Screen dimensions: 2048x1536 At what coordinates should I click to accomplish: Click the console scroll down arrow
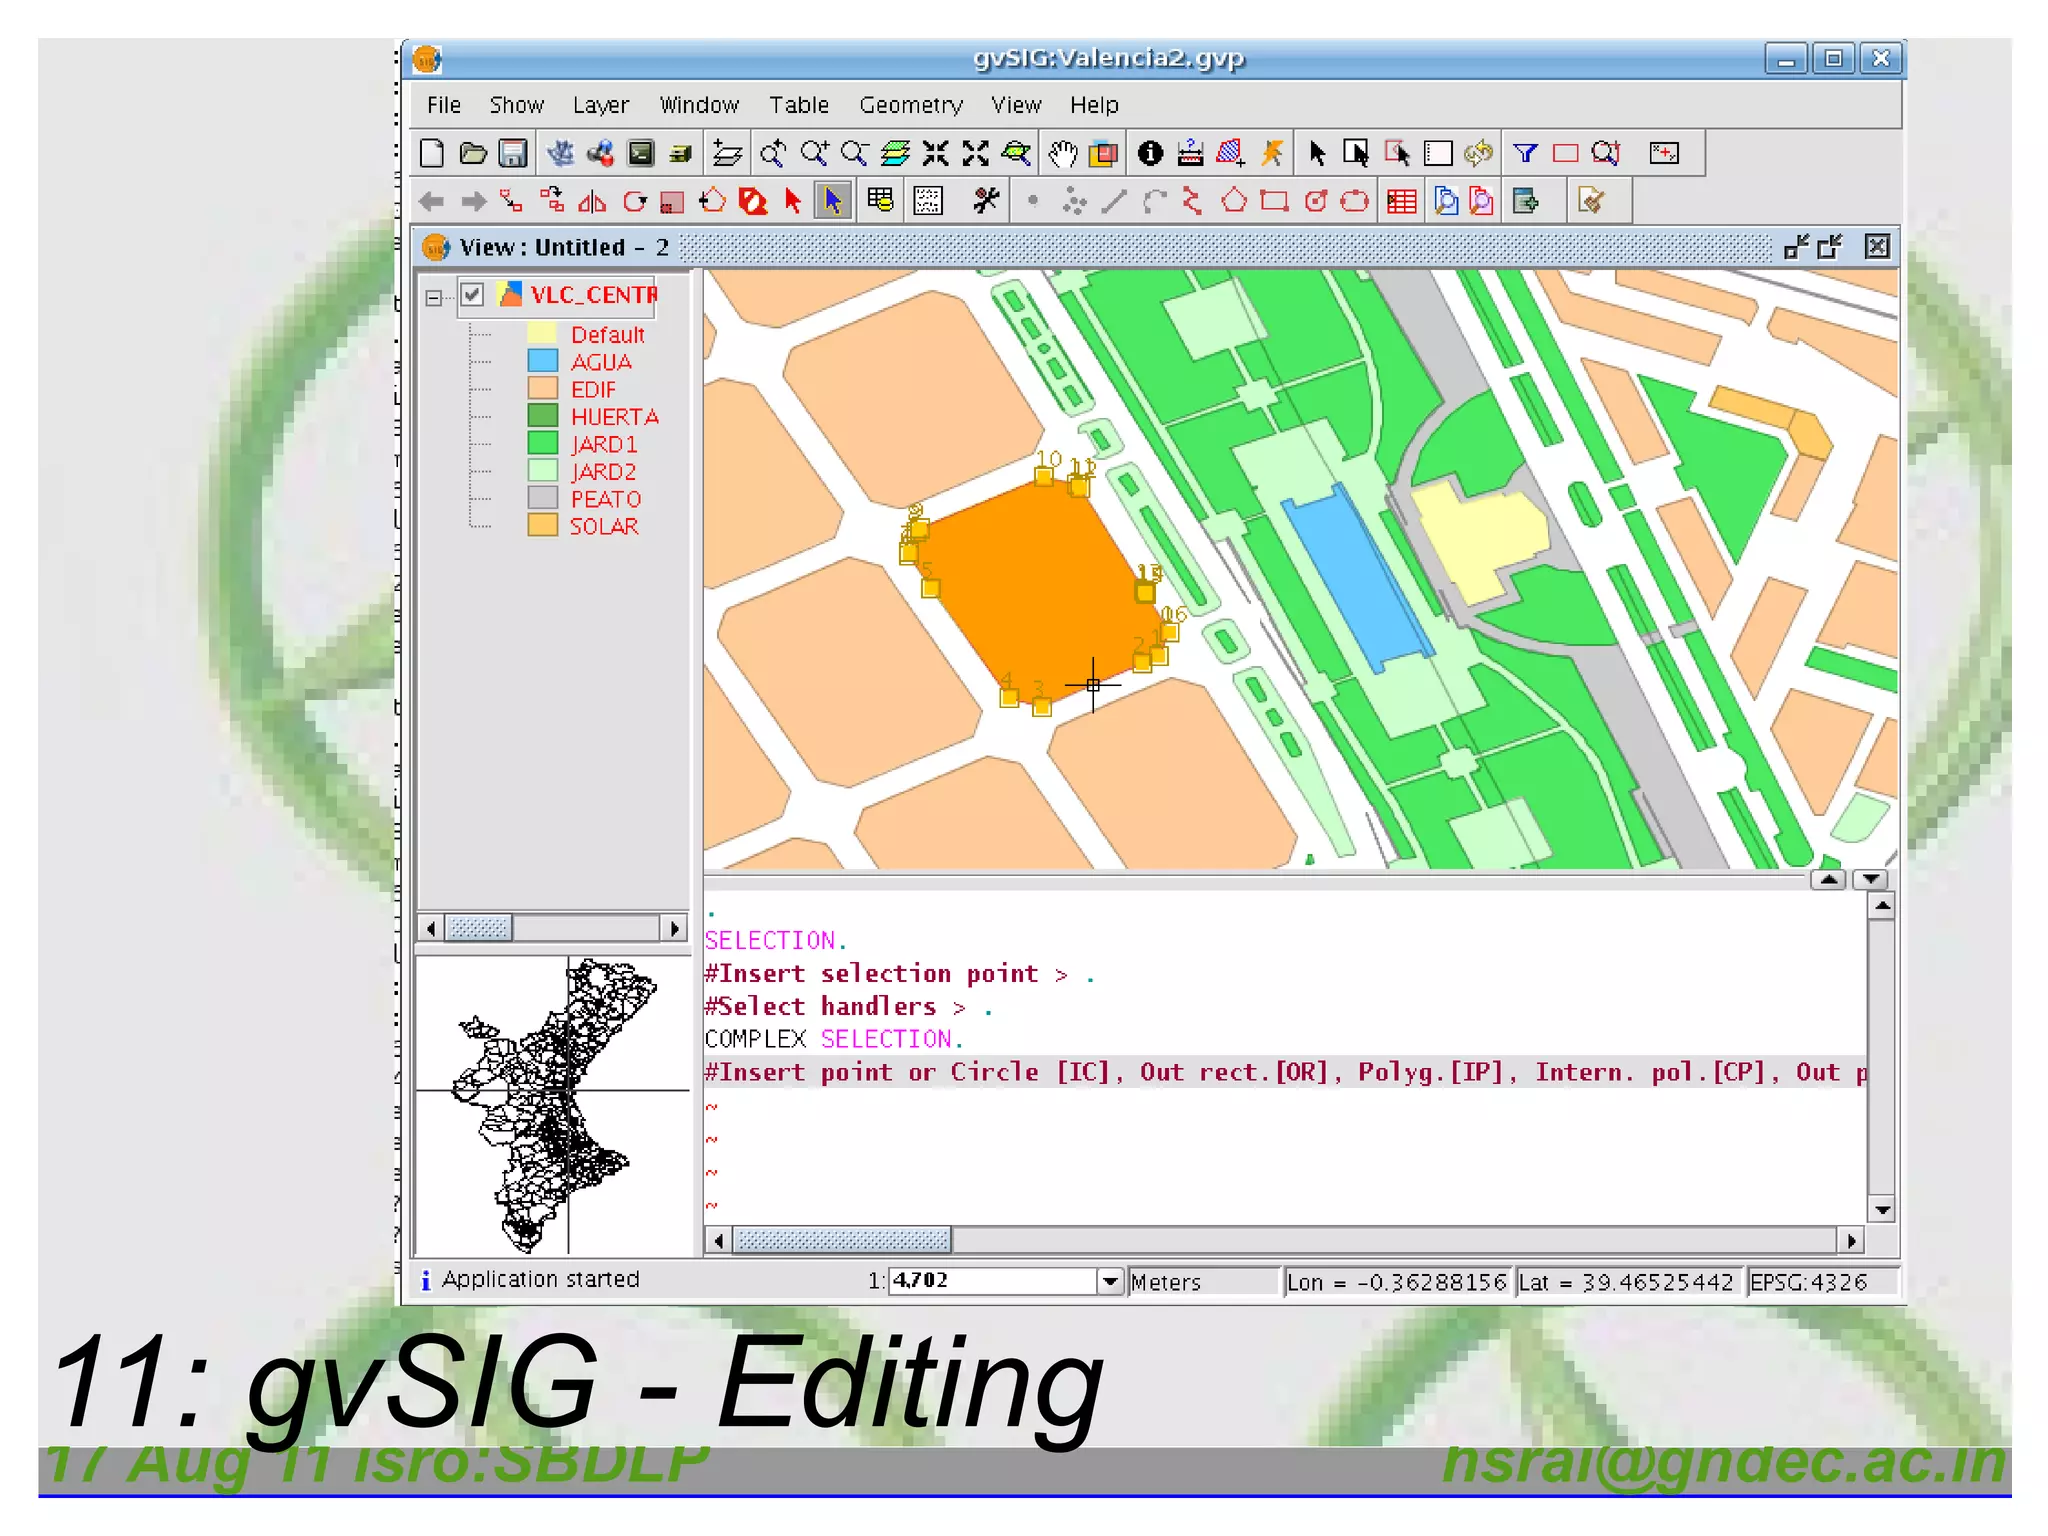click(x=1882, y=1211)
